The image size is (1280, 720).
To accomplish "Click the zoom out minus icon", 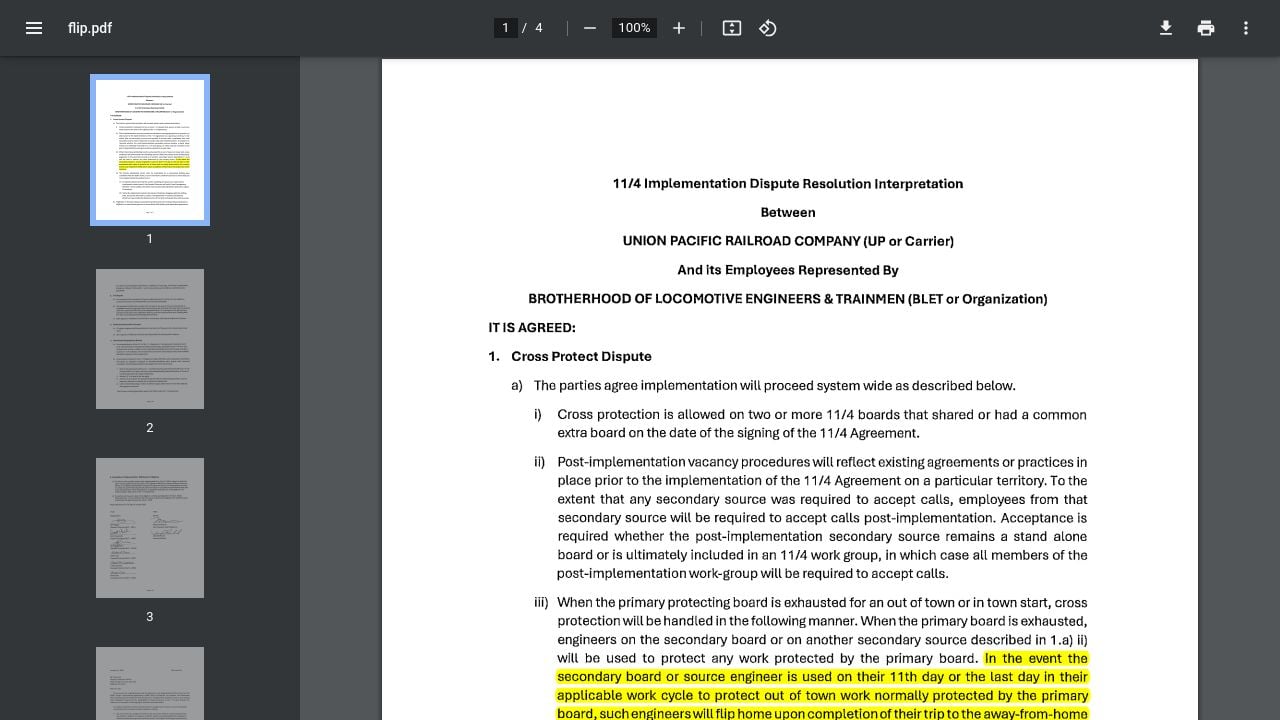I will tap(590, 28).
